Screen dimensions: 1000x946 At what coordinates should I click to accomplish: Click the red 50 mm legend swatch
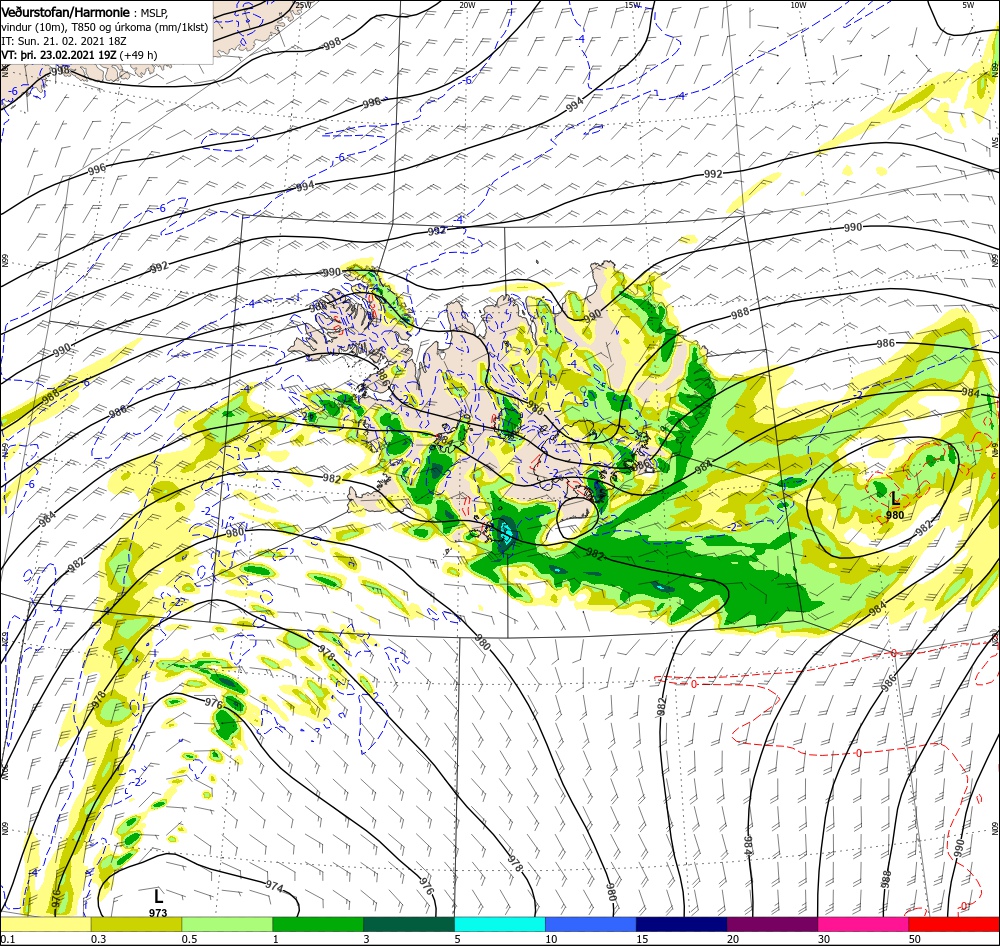click(x=954, y=924)
